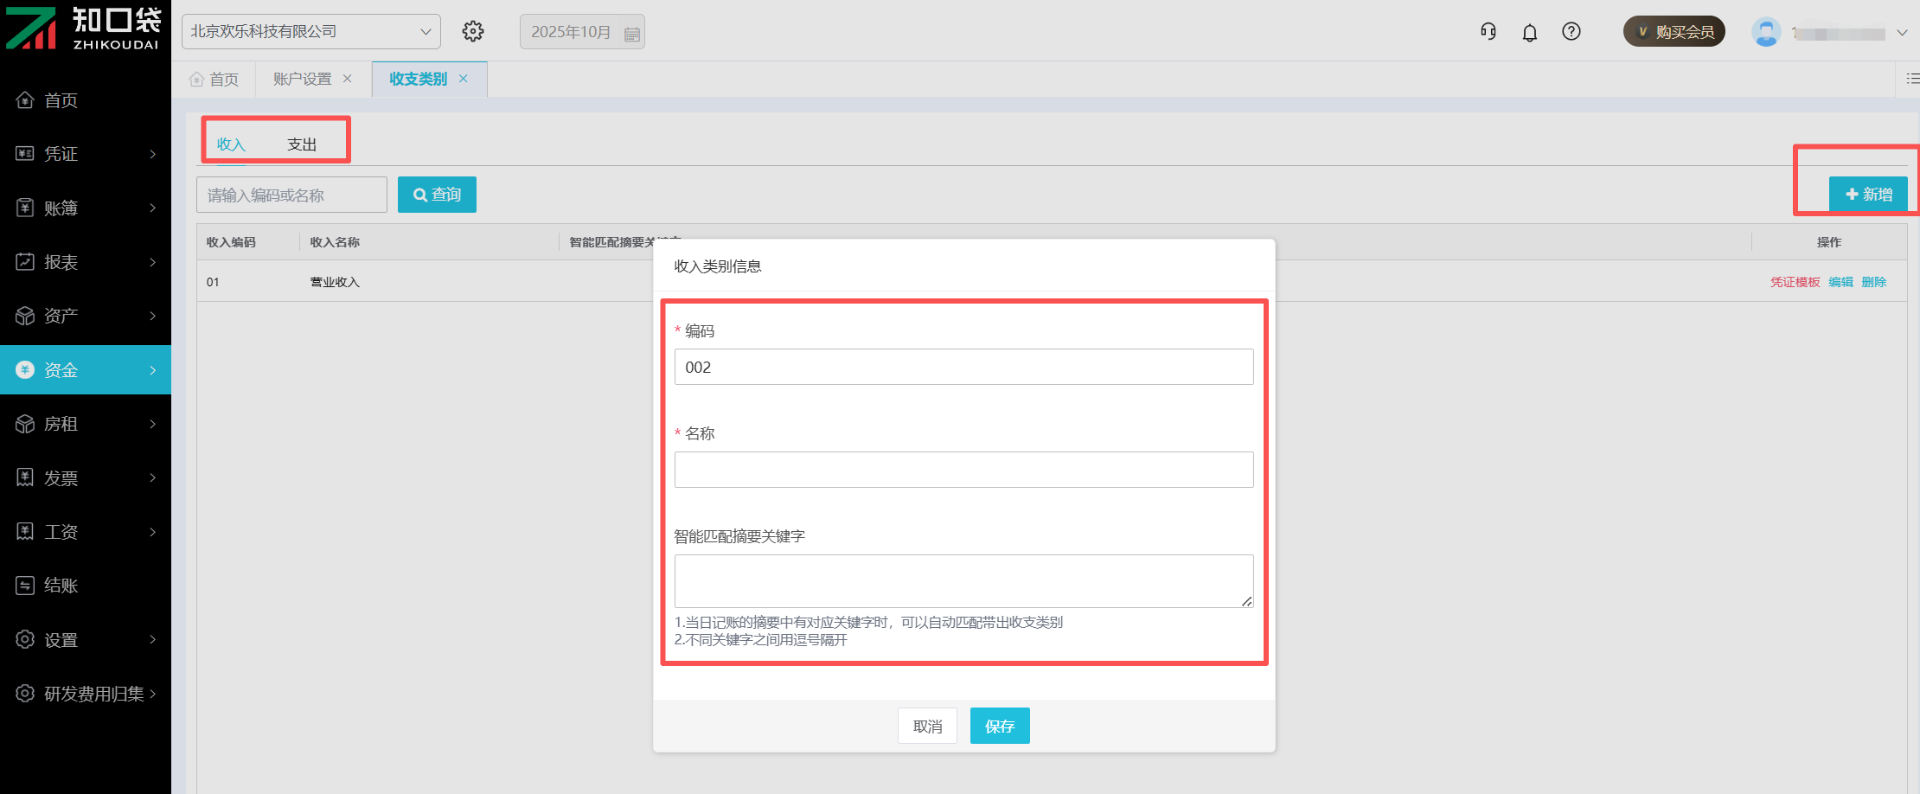Click the 智能匹配摘要关键字 text area
Screen dimensions: 1920x794
tap(963, 581)
